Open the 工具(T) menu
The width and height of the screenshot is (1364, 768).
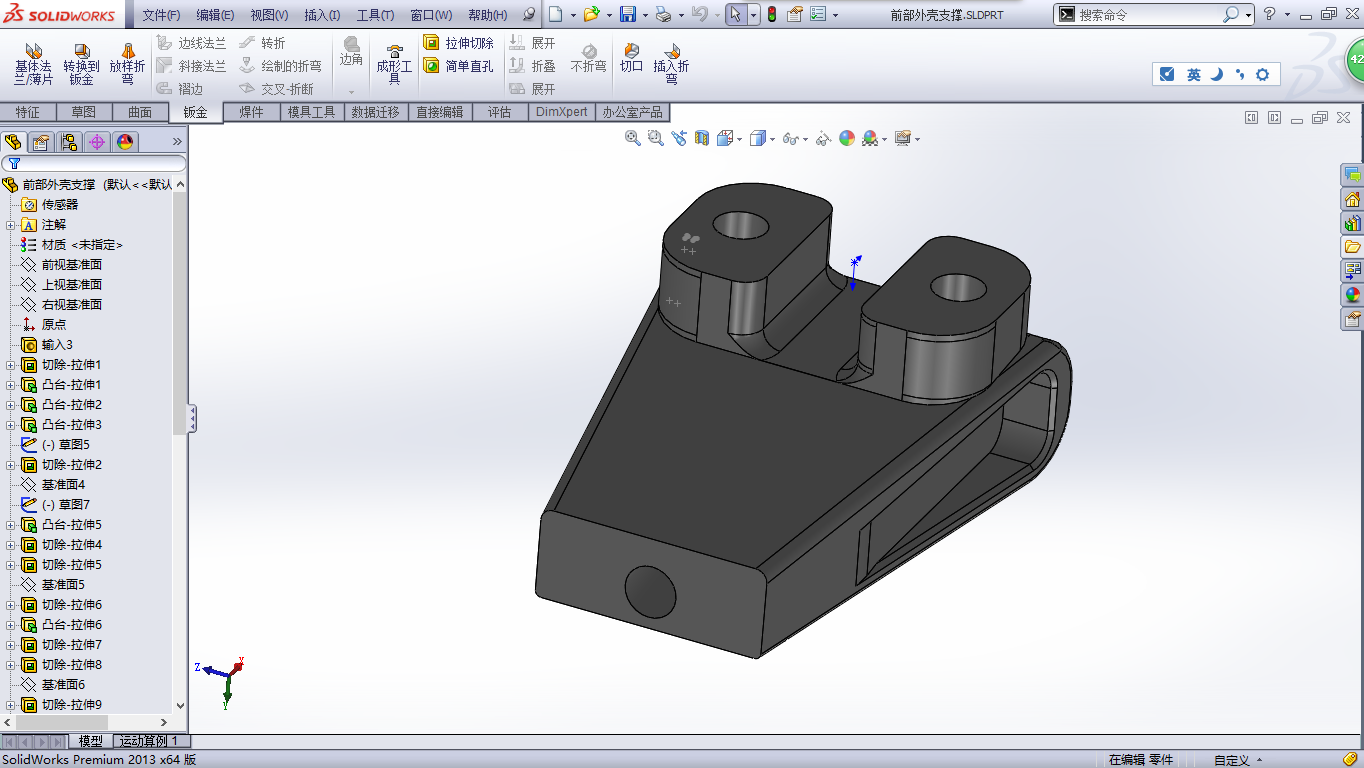pos(375,15)
